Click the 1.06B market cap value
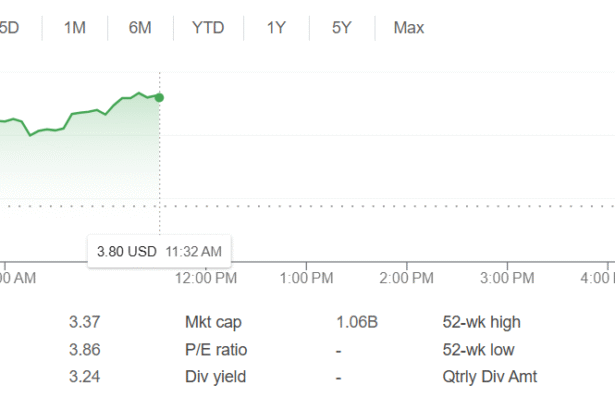 (357, 323)
